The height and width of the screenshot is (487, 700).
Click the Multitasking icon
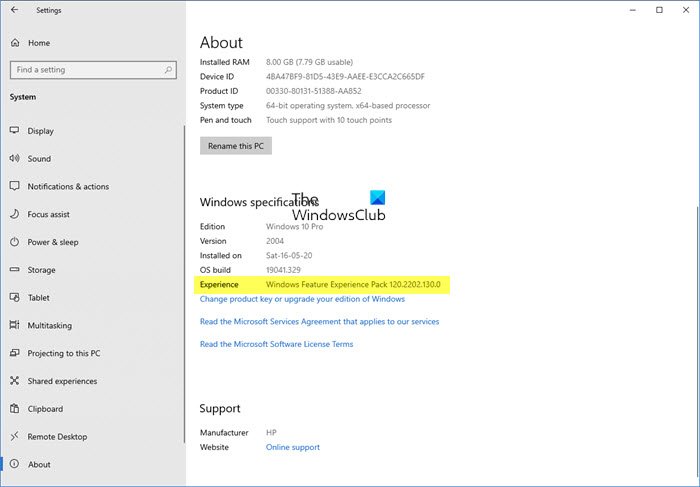pos(15,325)
